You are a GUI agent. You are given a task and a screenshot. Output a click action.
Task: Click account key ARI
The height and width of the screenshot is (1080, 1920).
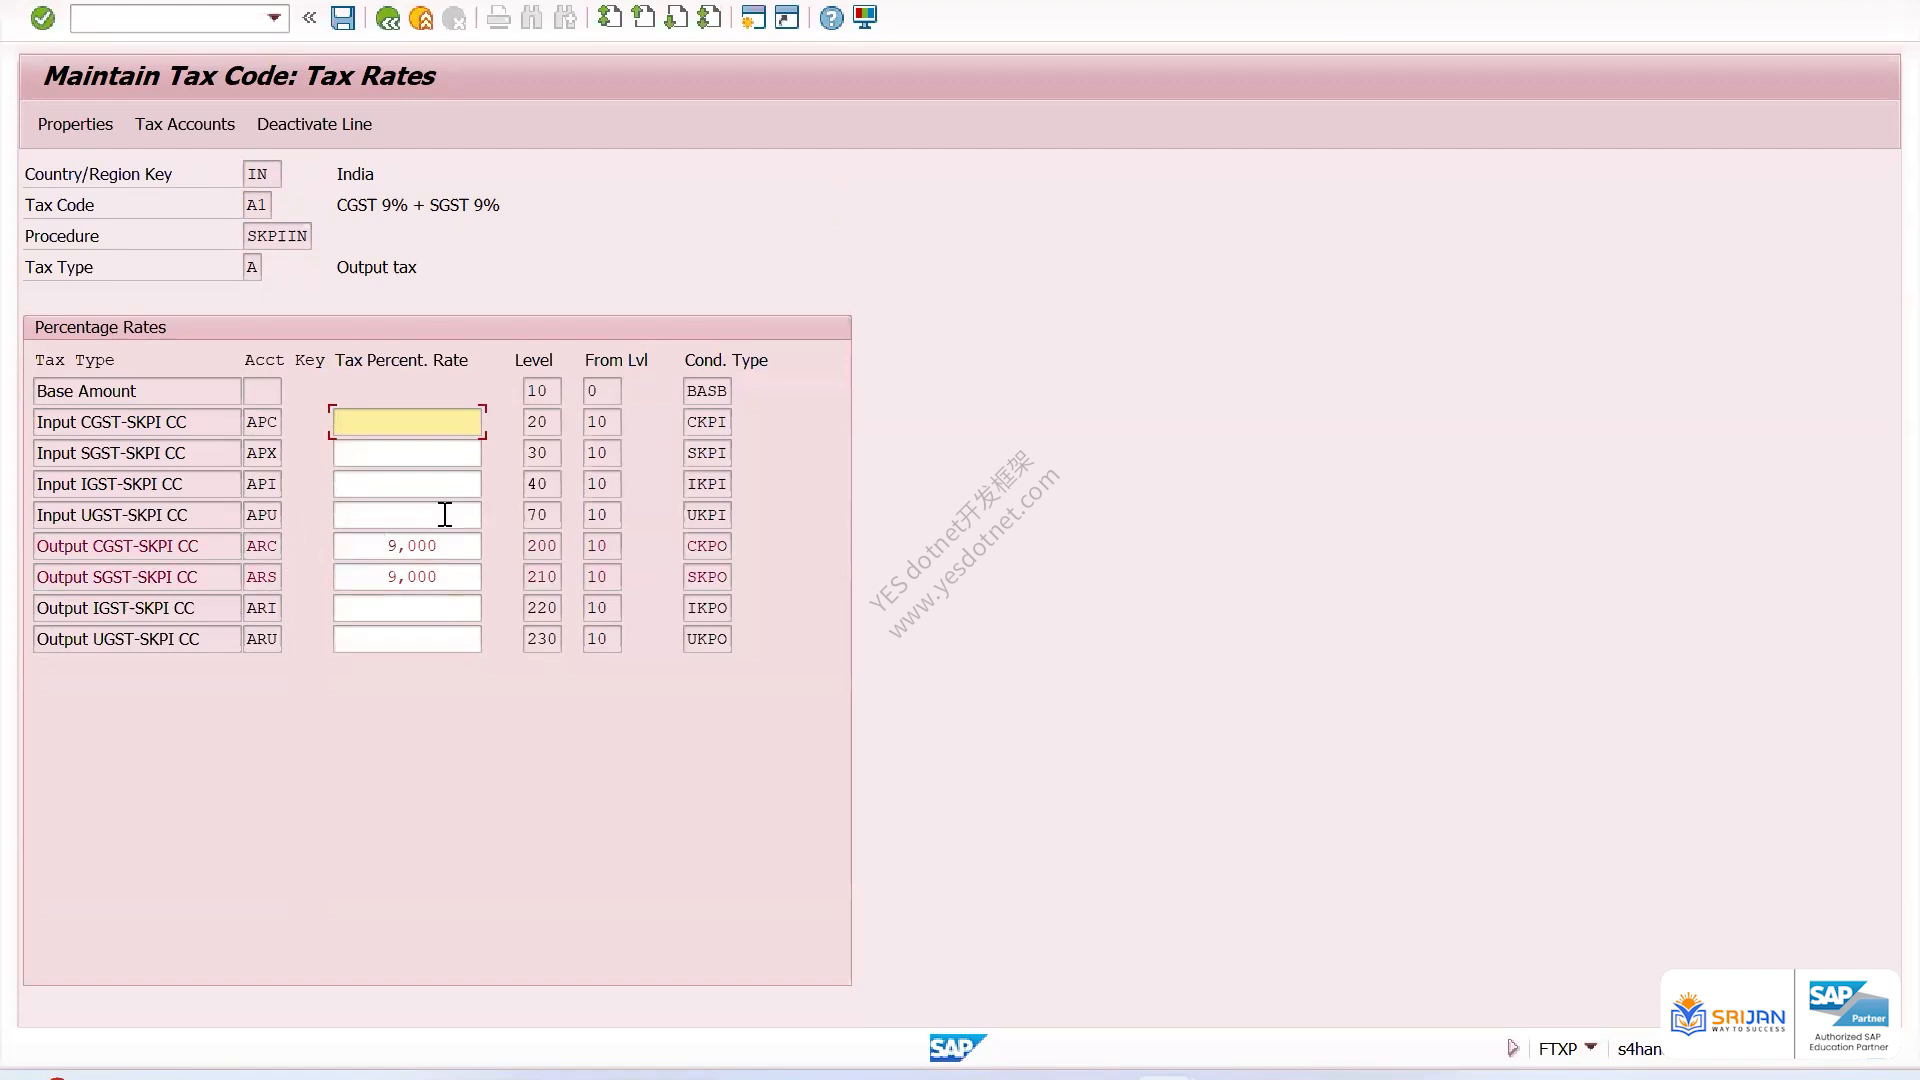pyautogui.click(x=262, y=608)
